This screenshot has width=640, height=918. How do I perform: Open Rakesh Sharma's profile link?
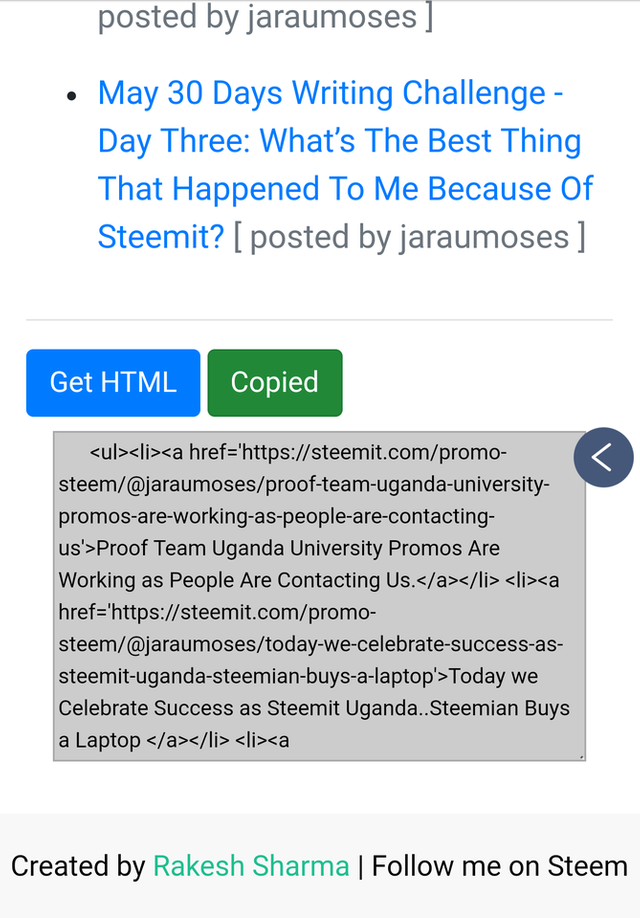tap(251, 866)
